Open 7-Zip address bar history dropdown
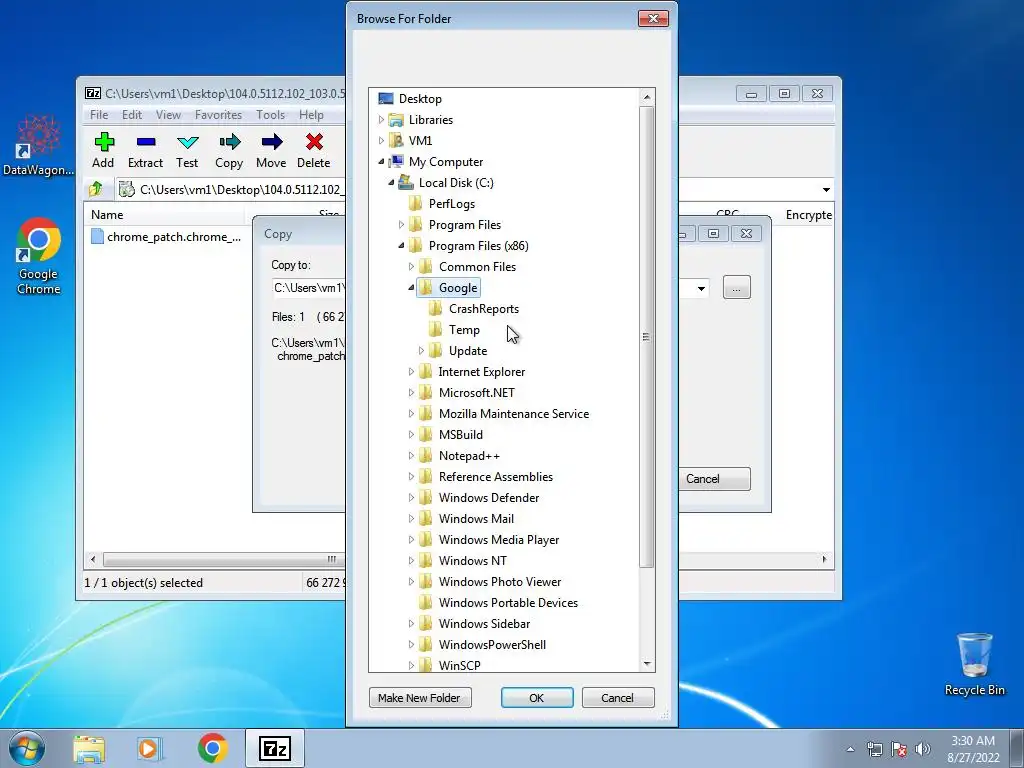Viewport: 1024px width, 768px height. tap(826, 189)
